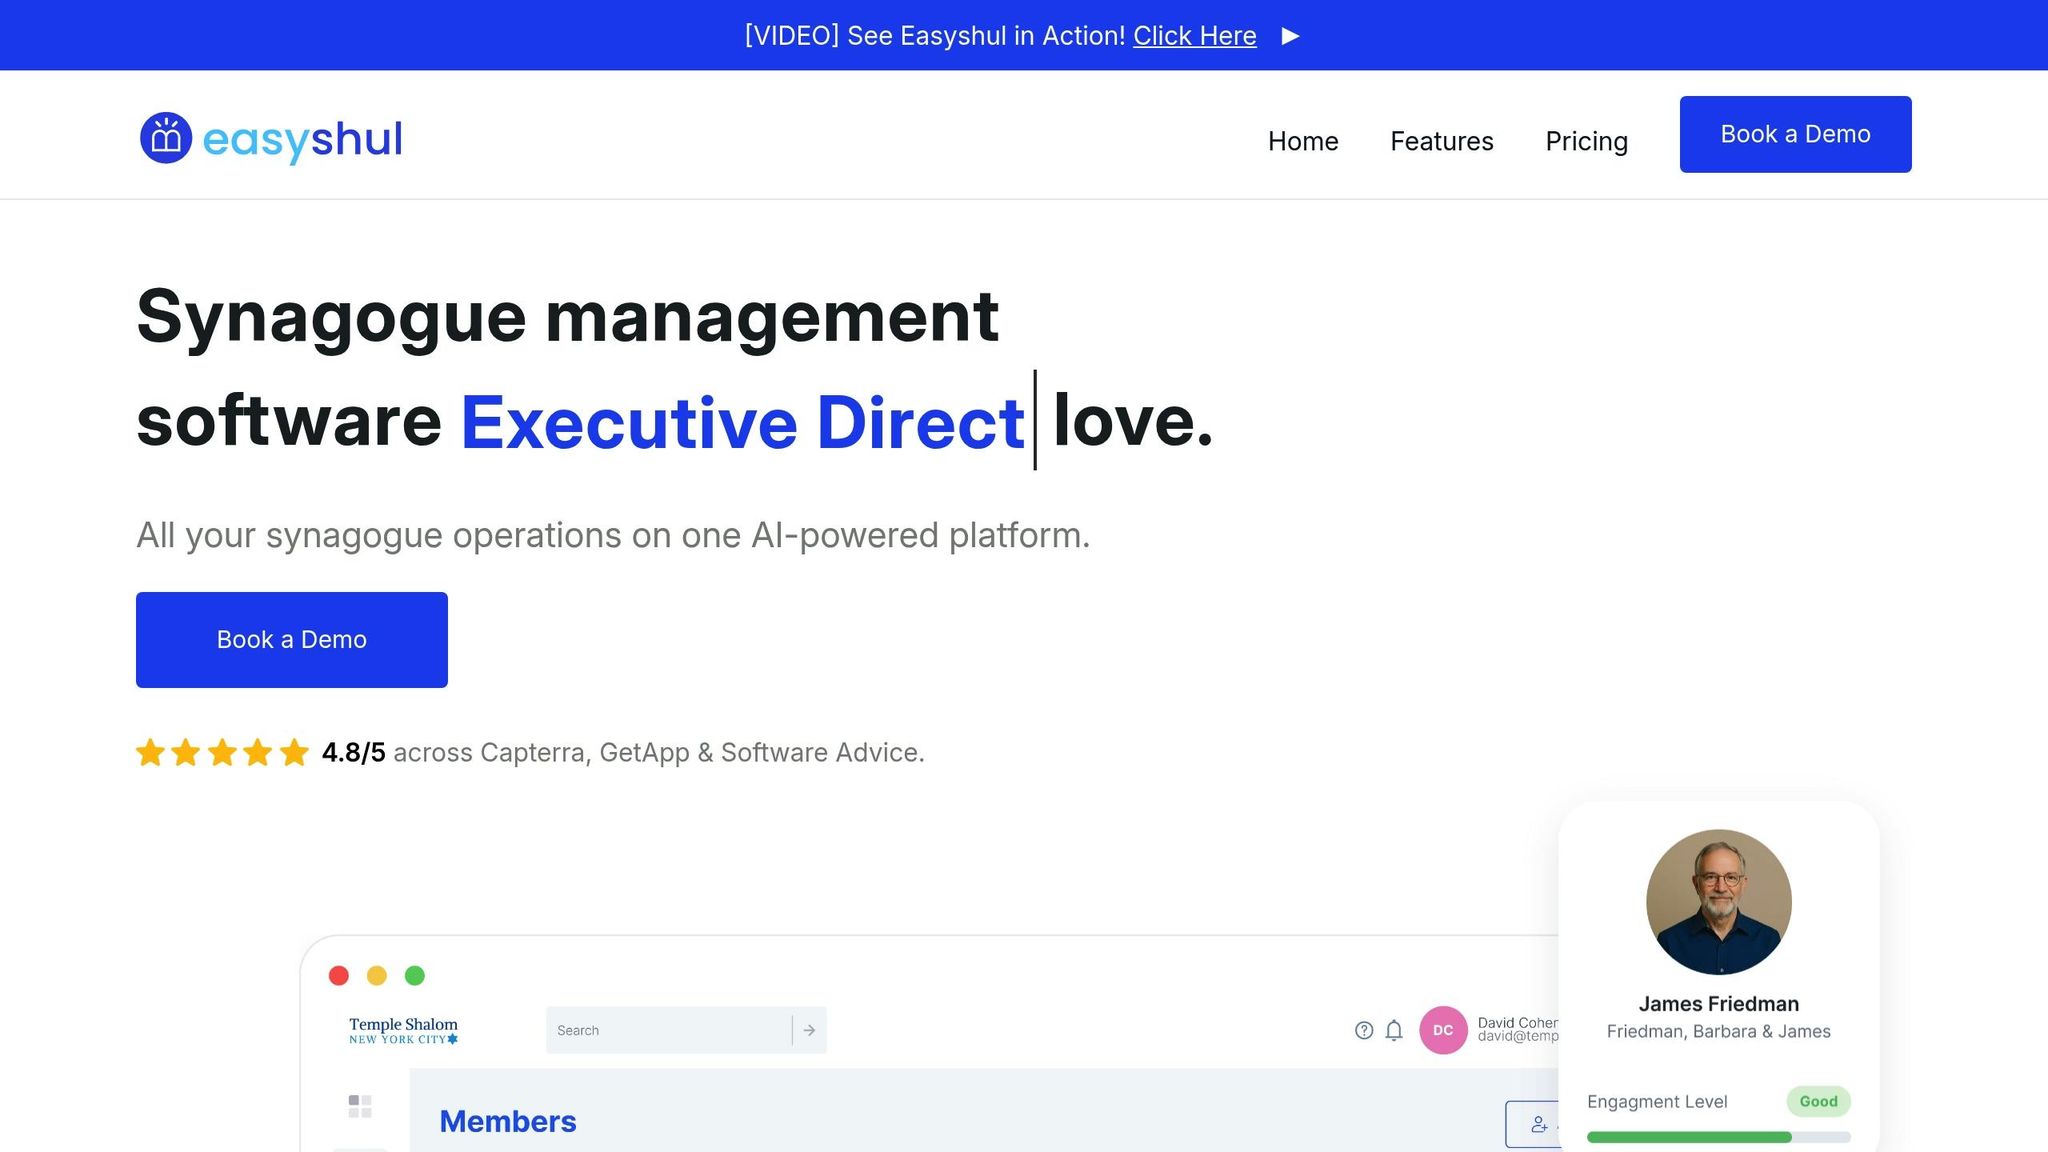The height and width of the screenshot is (1152, 2048).
Task: Click the search arrow submit icon
Action: click(809, 1030)
